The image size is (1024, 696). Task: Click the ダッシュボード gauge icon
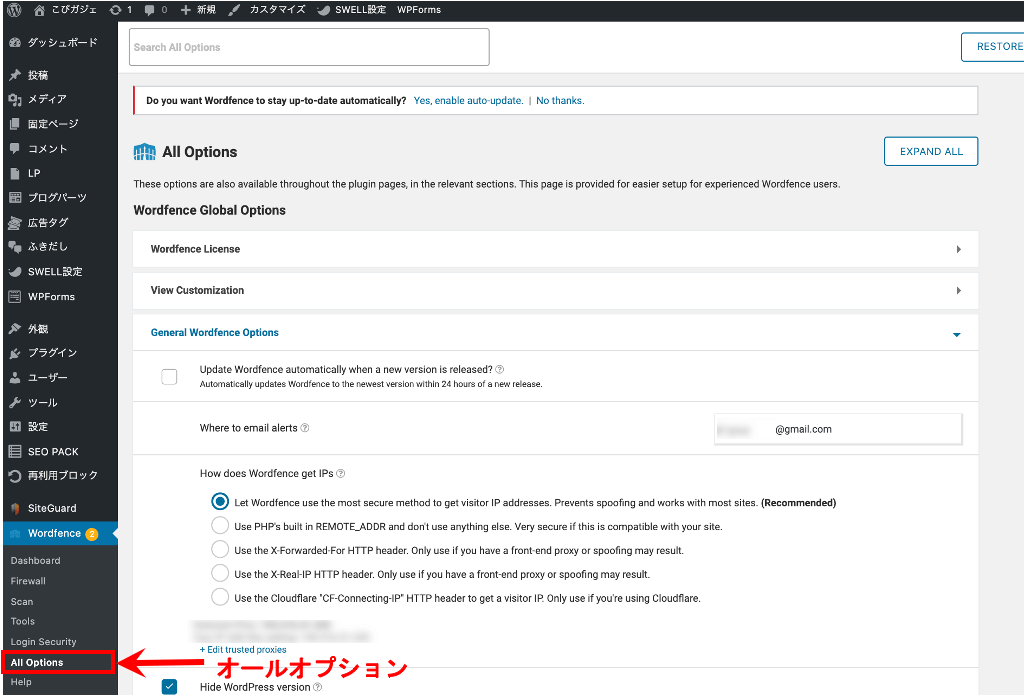15,42
